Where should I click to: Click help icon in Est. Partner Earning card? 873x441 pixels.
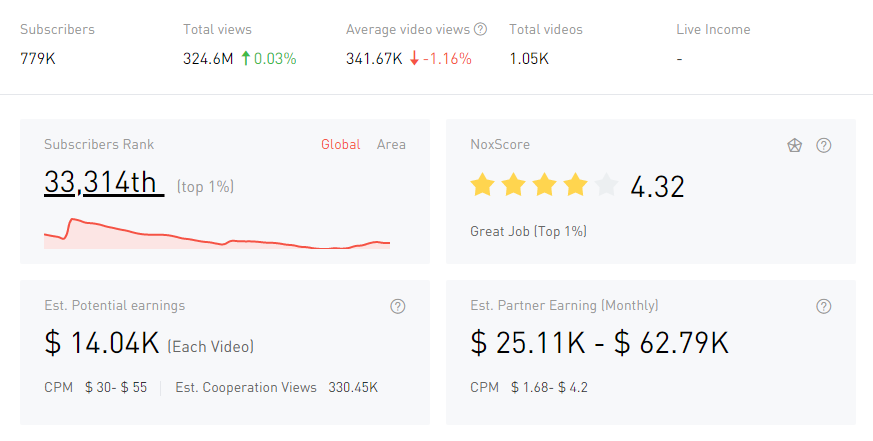[824, 306]
